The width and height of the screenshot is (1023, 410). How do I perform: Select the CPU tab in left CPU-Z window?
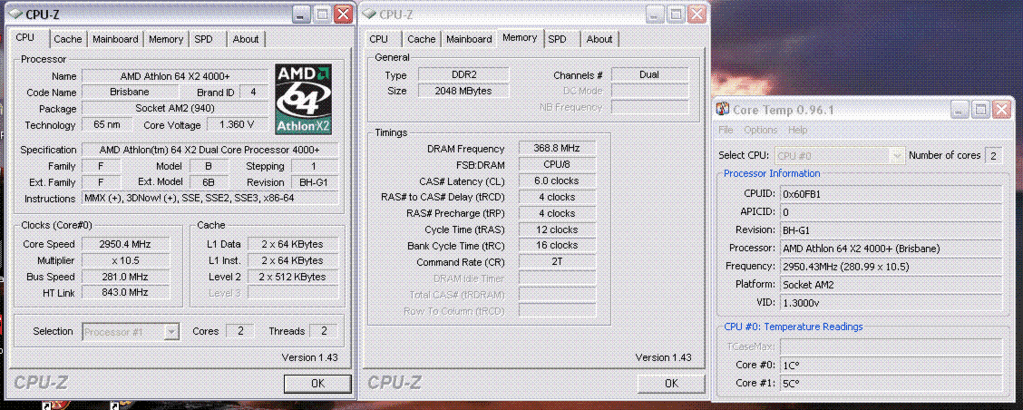click(25, 38)
